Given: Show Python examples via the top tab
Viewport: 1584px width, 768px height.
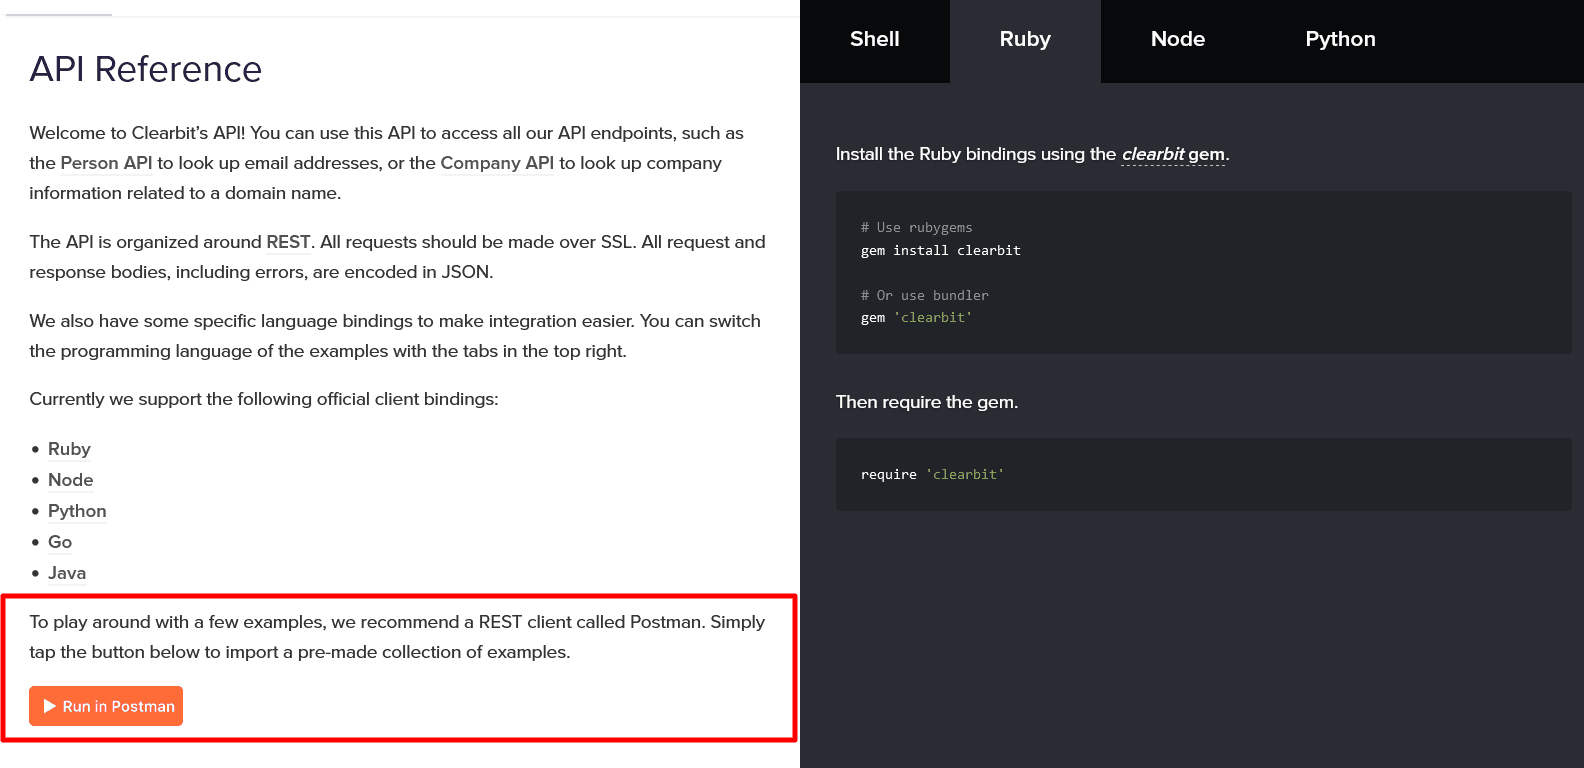Looking at the screenshot, I should 1340,40.
